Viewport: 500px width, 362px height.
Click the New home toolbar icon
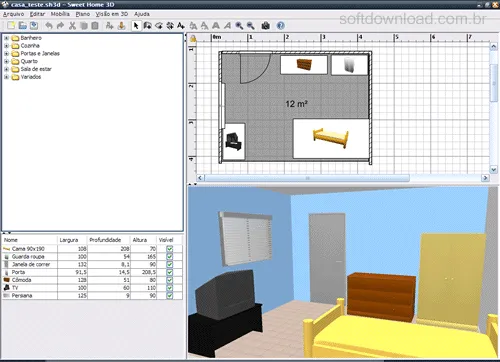pos(11,26)
